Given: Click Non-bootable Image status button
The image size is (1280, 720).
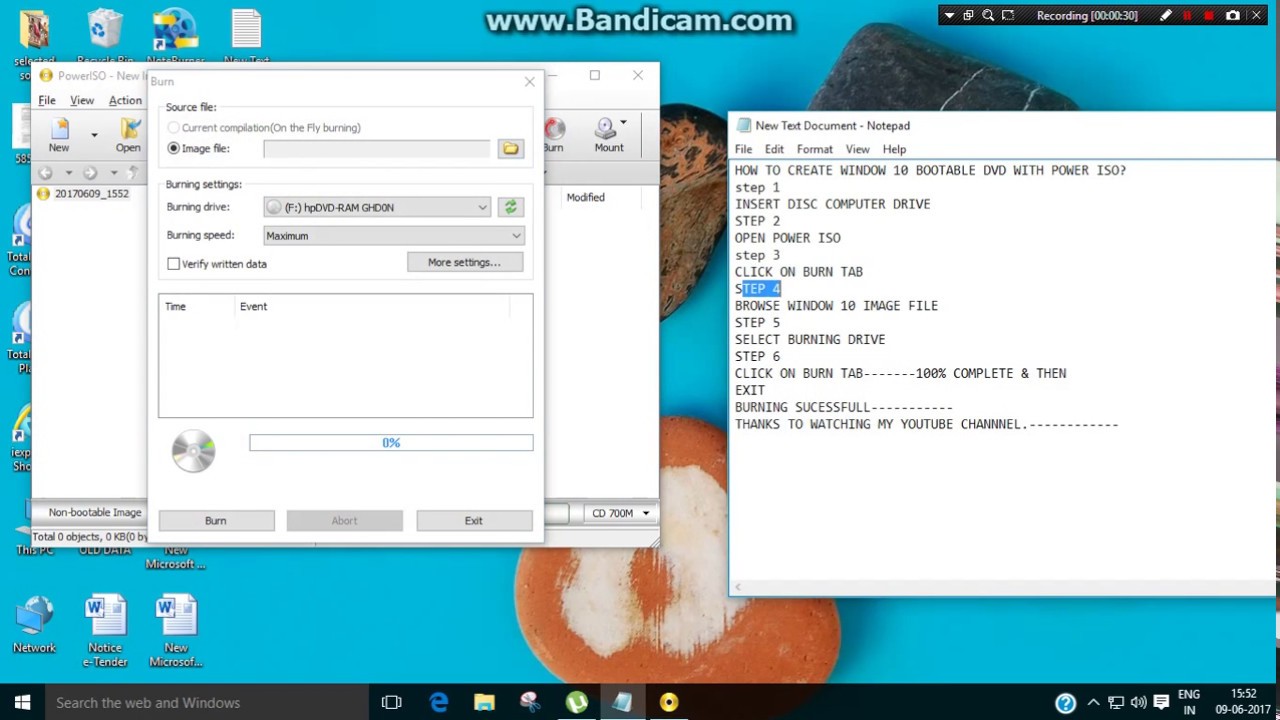Looking at the screenshot, I should click(x=95, y=513).
